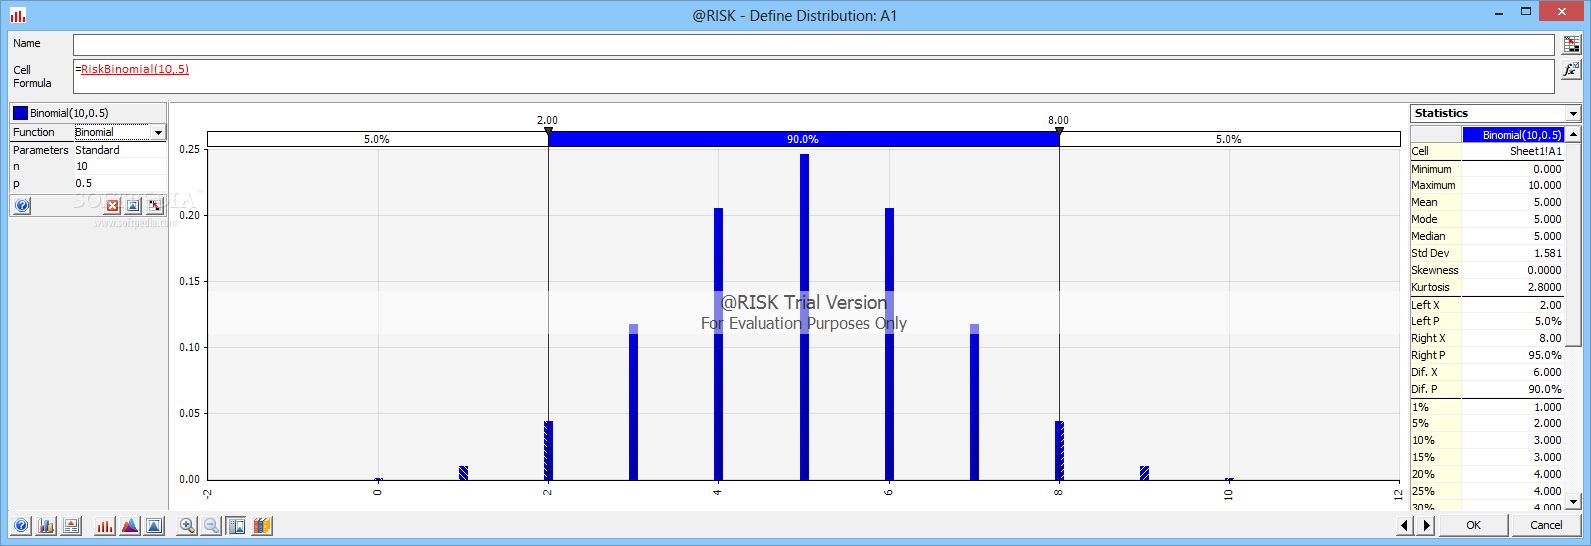This screenshot has height=546, width=1591.
Task: Open help from the bottom toolbar
Action: (21, 526)
